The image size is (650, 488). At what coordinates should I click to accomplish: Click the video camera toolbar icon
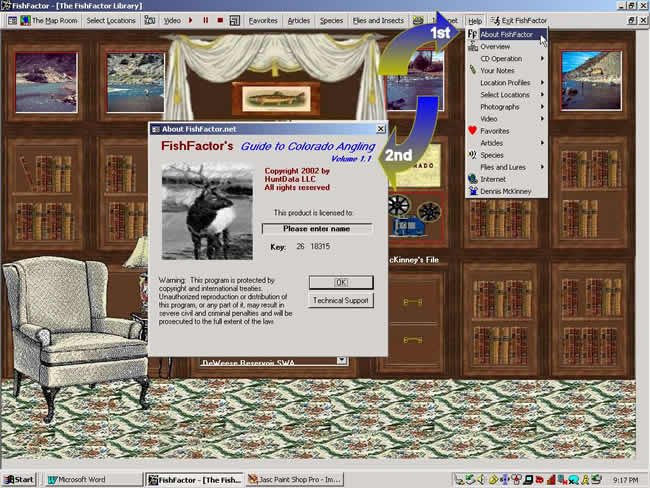pos(150,20)
